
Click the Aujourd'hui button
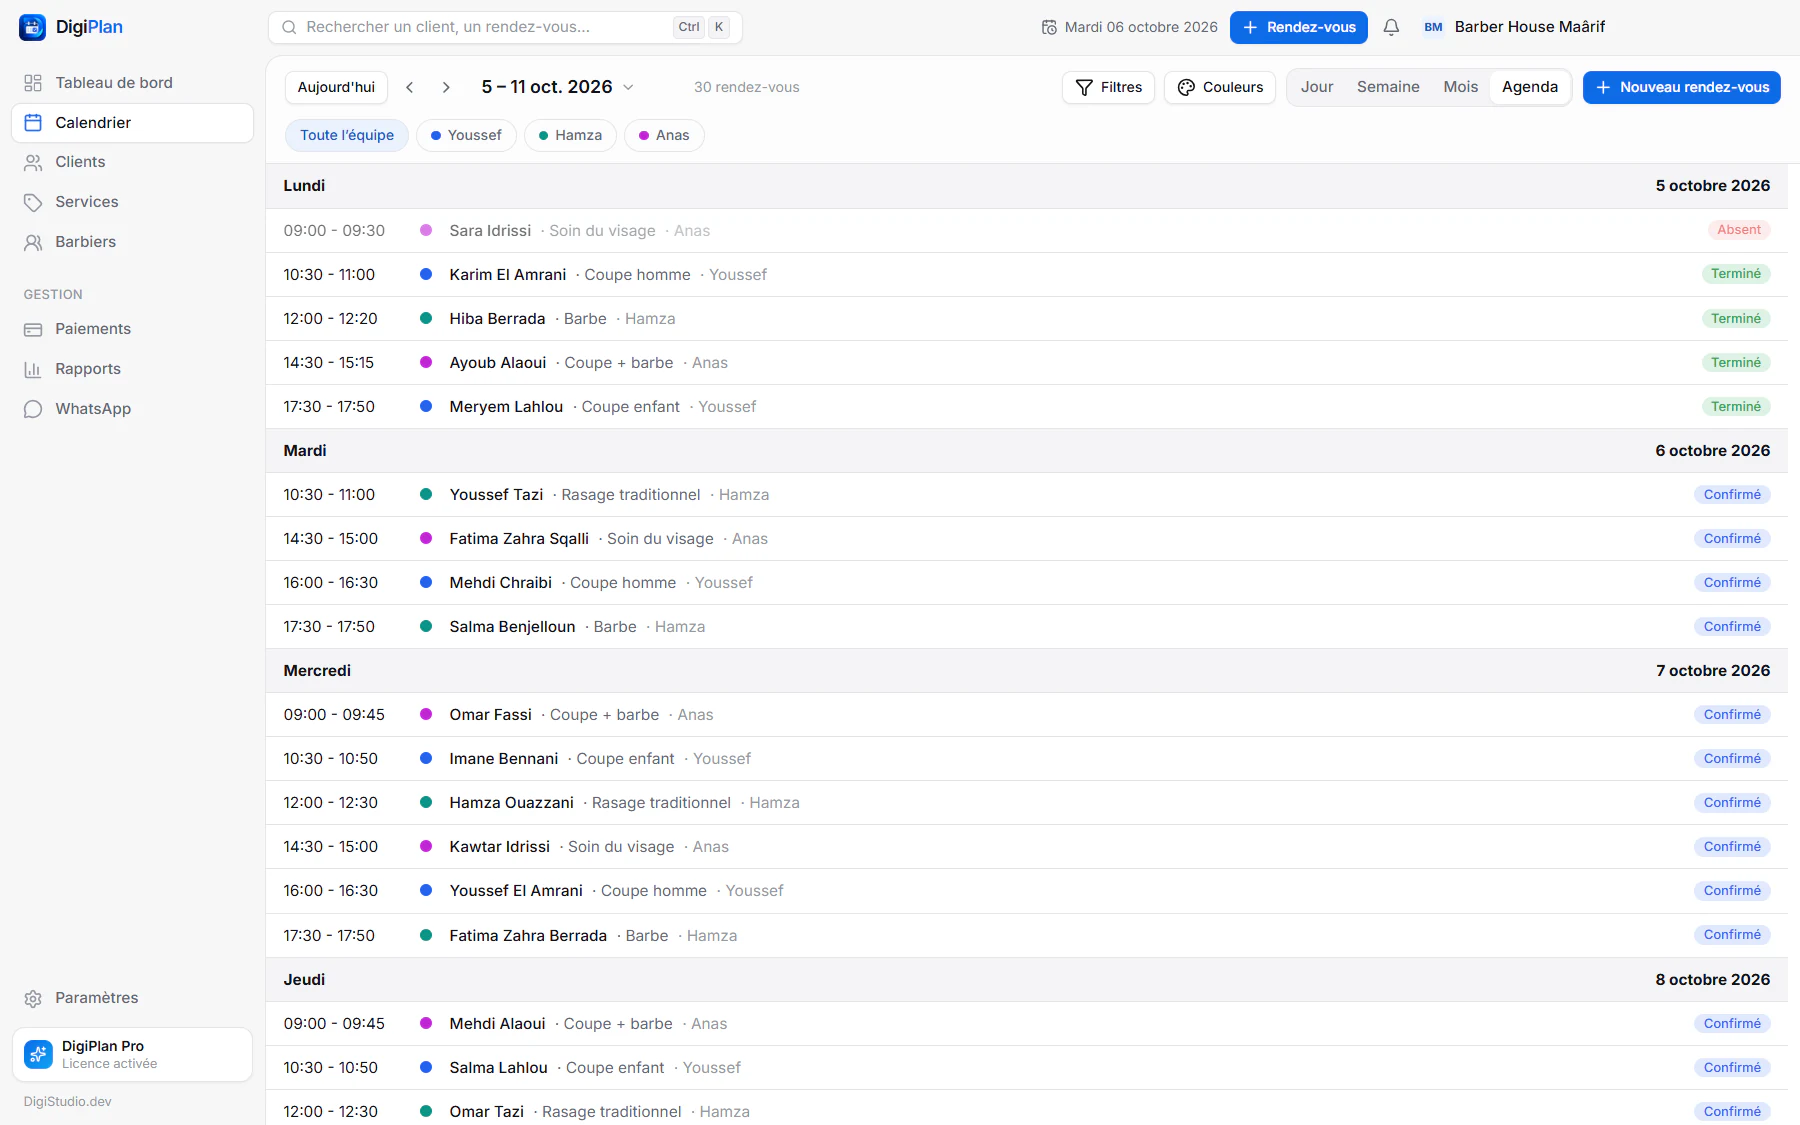point(336,87)
